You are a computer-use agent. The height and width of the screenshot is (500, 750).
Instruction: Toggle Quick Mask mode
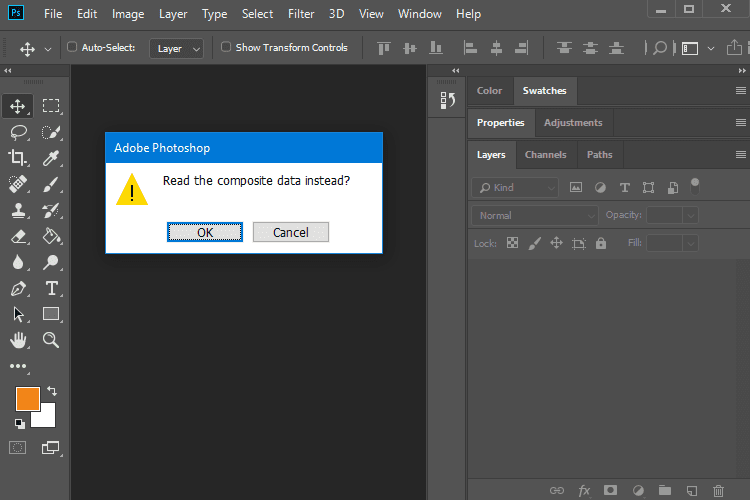(x=18, y=448)
